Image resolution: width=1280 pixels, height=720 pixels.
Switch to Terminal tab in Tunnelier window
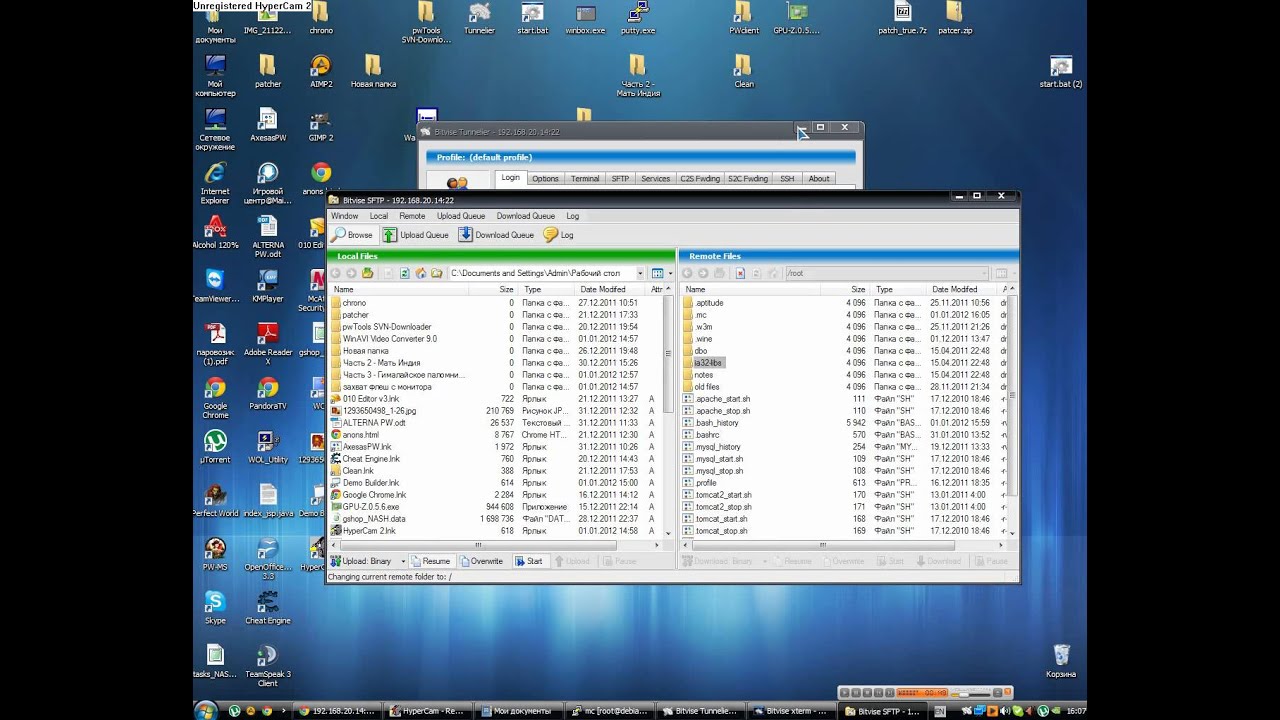pyautogui.click(x=585, y=179)
